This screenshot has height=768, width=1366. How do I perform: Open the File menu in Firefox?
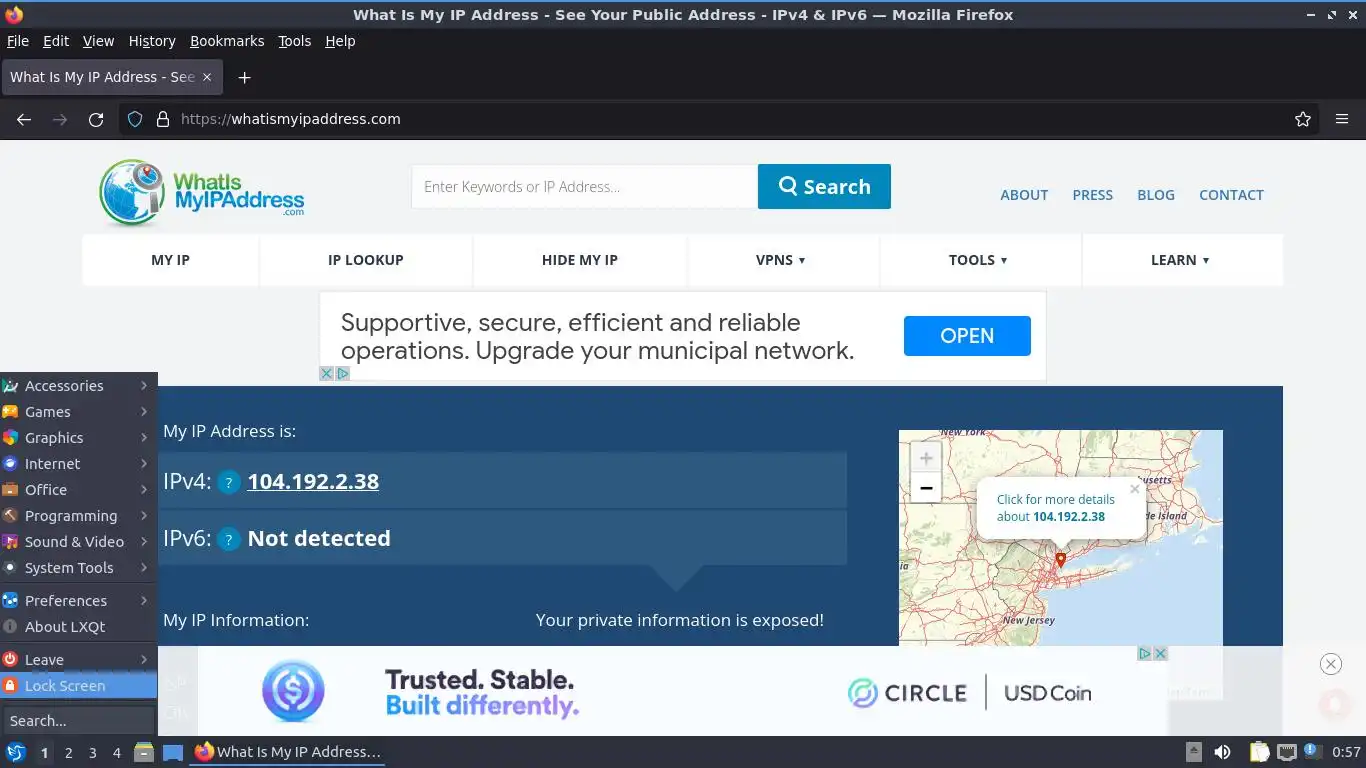[x=18, y=41]
